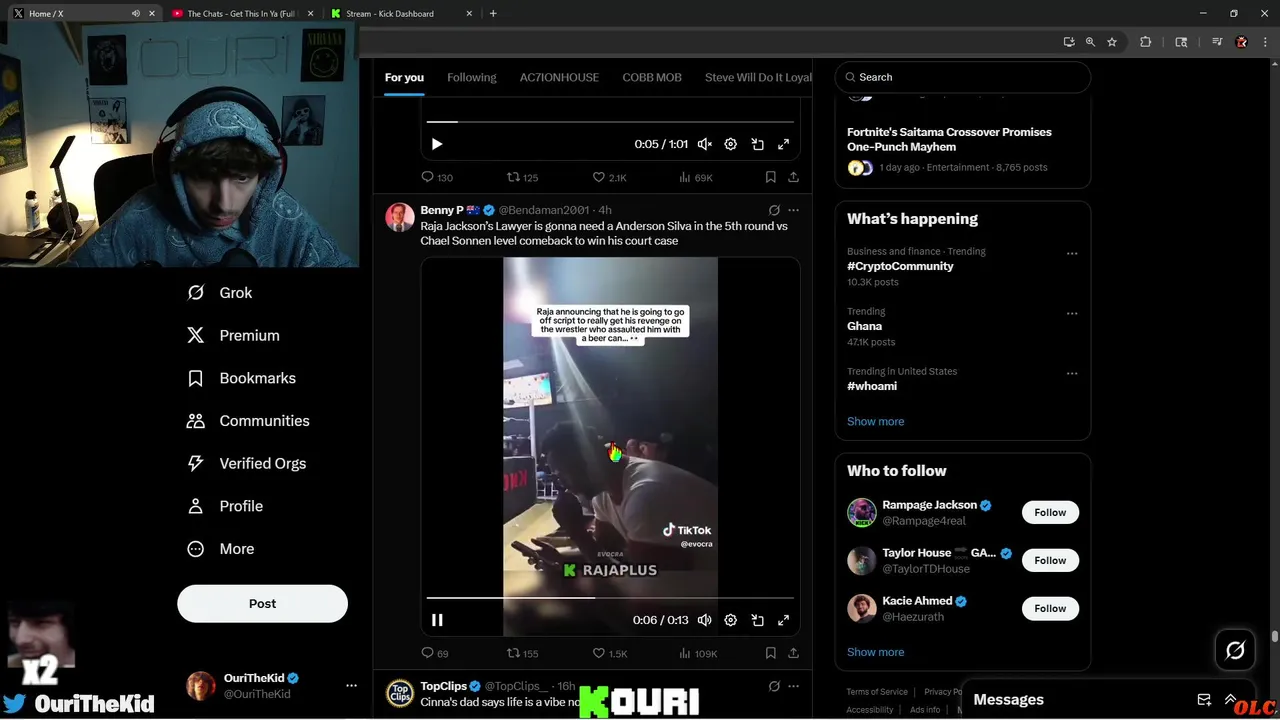
Task: Ask Grok about the TopClips post
Action: click(774, 686)
